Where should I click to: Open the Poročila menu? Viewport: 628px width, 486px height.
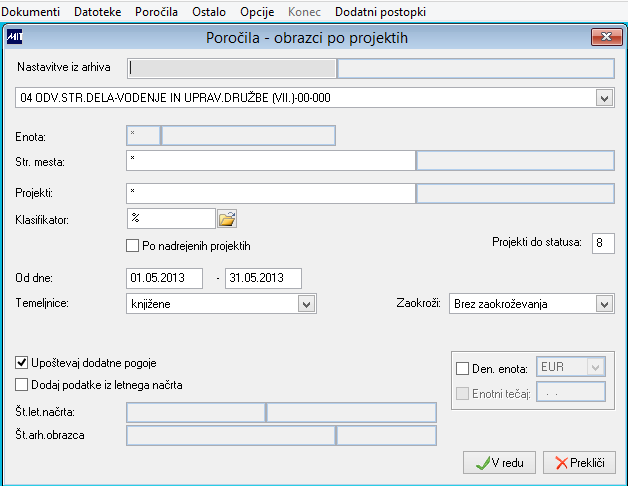(x=156, y=12)
